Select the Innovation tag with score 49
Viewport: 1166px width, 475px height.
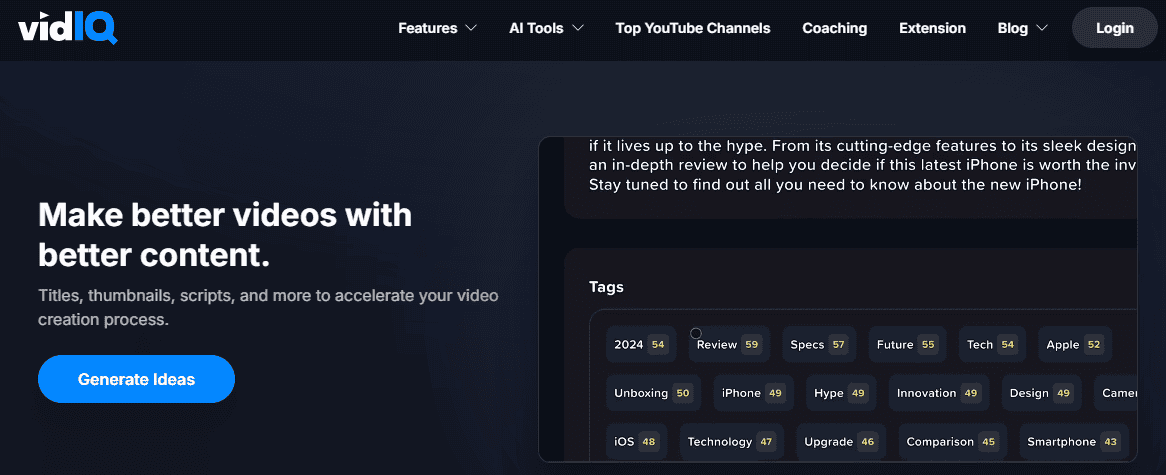(x=938, y=392)
